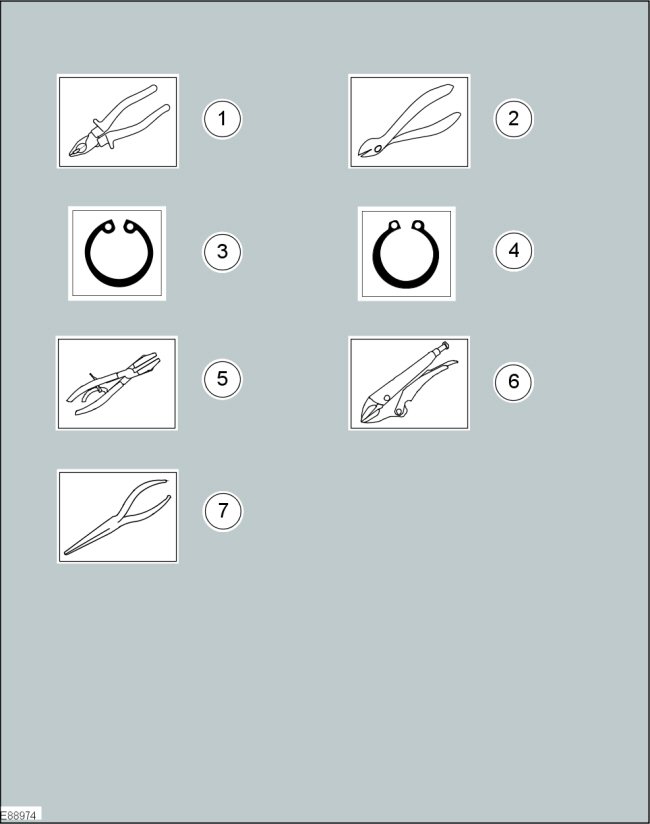This screenshot has width=650, height=824.
Task: Select the side cutter pliers picture
Action: point(409,121)
